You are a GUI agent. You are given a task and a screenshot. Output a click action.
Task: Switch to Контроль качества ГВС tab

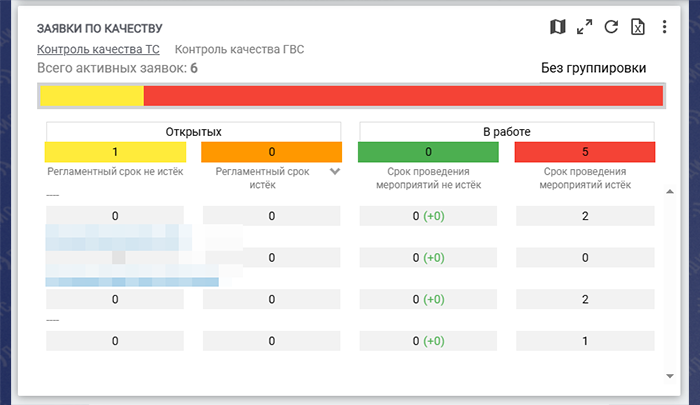click(x=239, y=49)
